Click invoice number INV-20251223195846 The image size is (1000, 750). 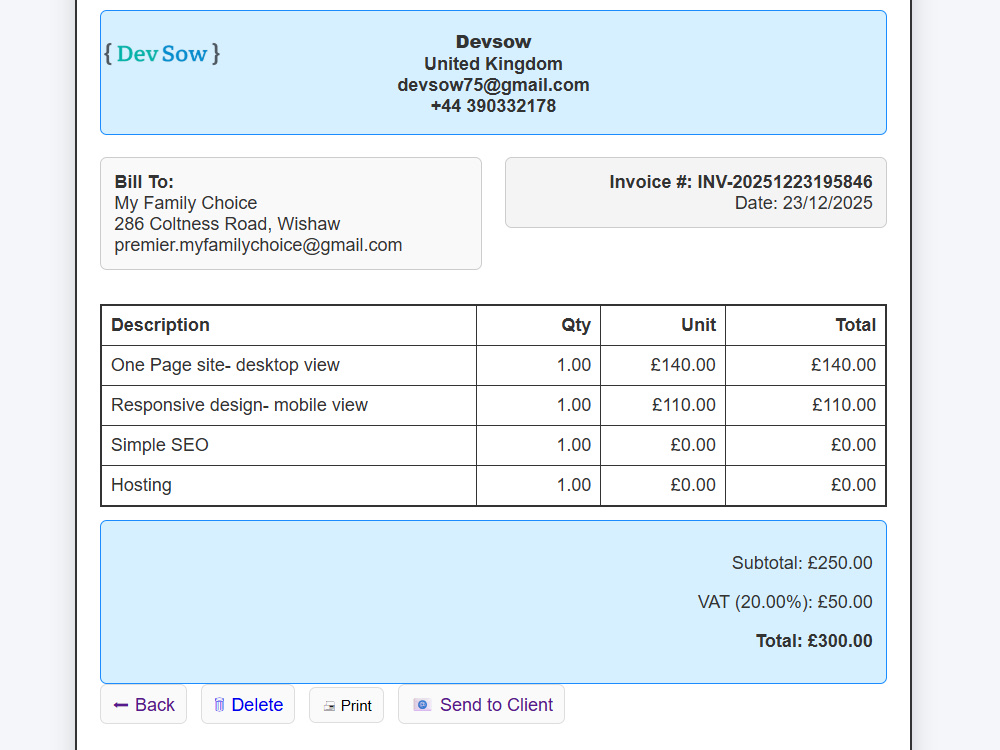pyautogui.click(x=784, y=182)
